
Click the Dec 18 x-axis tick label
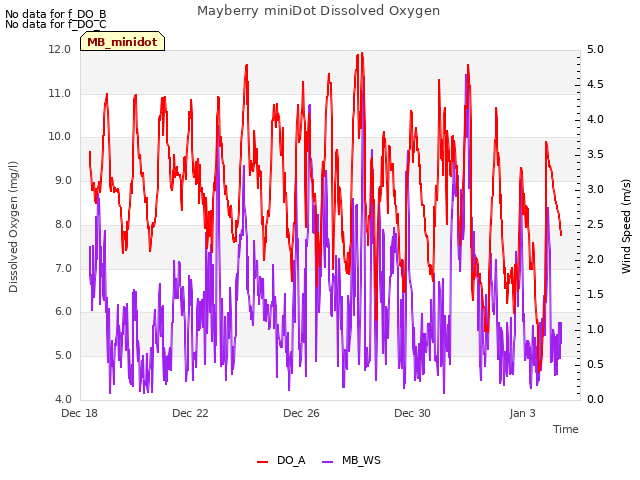[x=80, y=413]
